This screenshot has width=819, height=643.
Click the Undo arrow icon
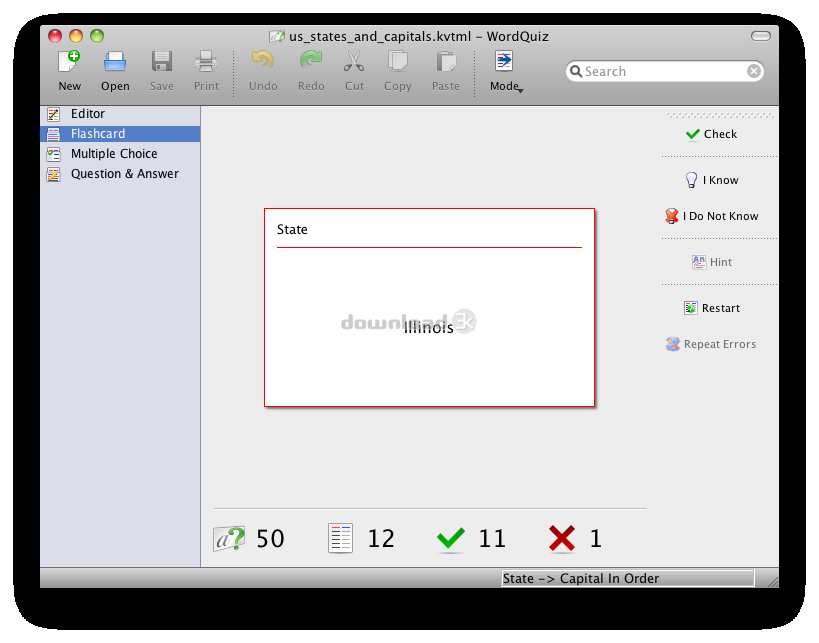point(263,61)
